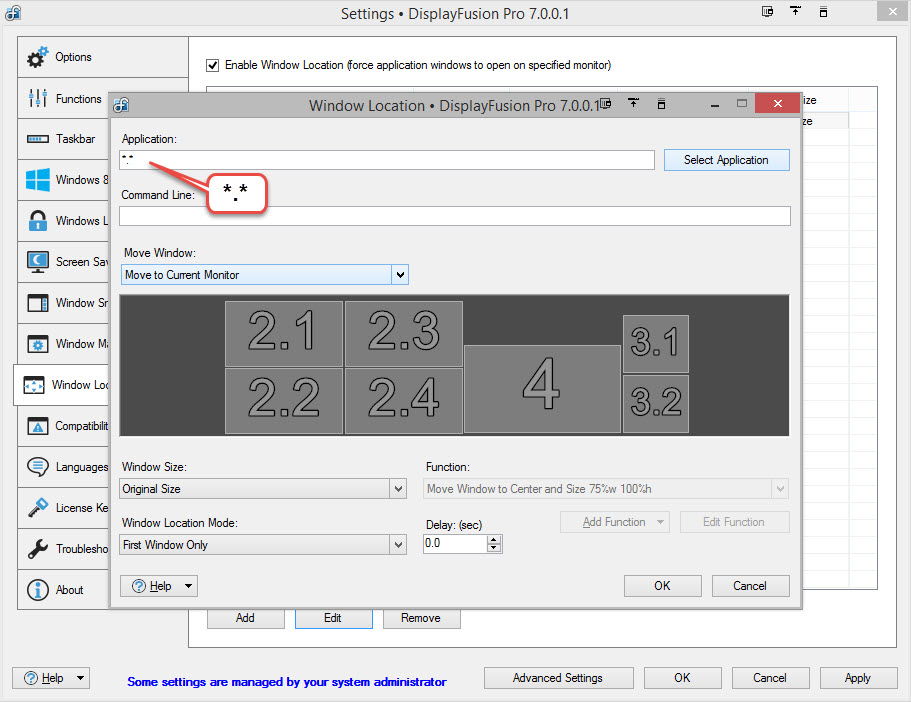
Task: Expand the Window Location Mode dropdown
Action: click(x=398, y=545)
